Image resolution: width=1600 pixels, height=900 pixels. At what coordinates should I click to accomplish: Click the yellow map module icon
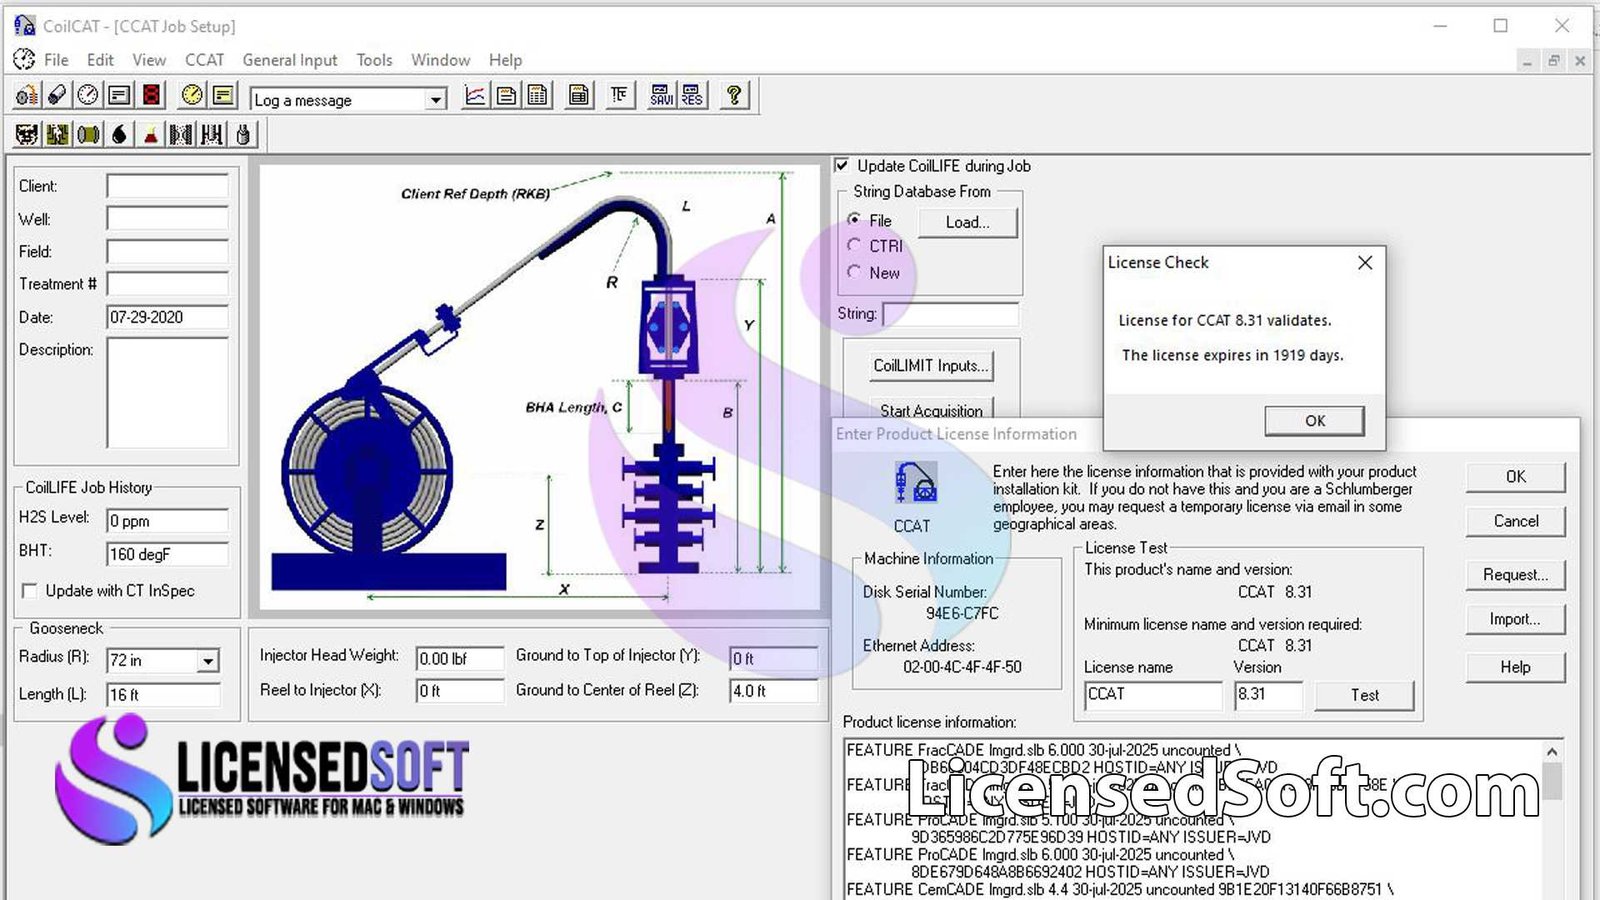tap(58, 134)
